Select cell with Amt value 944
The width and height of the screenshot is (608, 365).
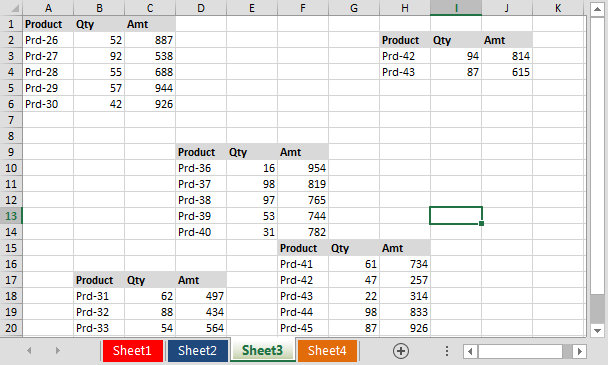click(x=150, y=88)
